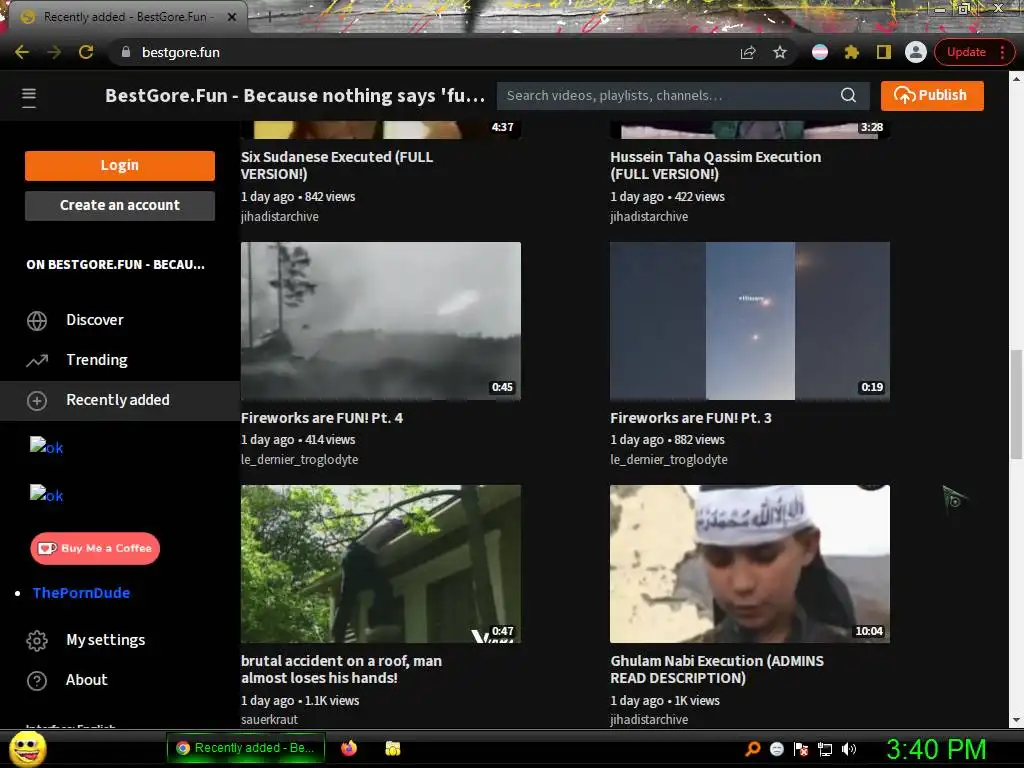Open the round striped extension icon
The width and height of the screenshot is (1024, 768).
[x=820, y=52]
